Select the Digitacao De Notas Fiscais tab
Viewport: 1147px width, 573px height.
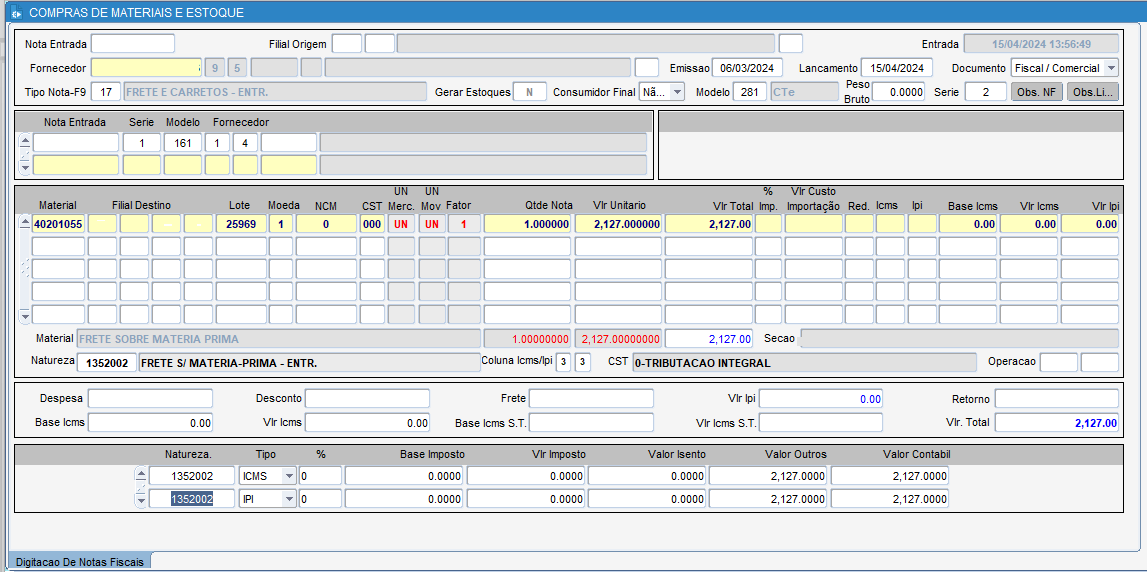pos(80,561)
